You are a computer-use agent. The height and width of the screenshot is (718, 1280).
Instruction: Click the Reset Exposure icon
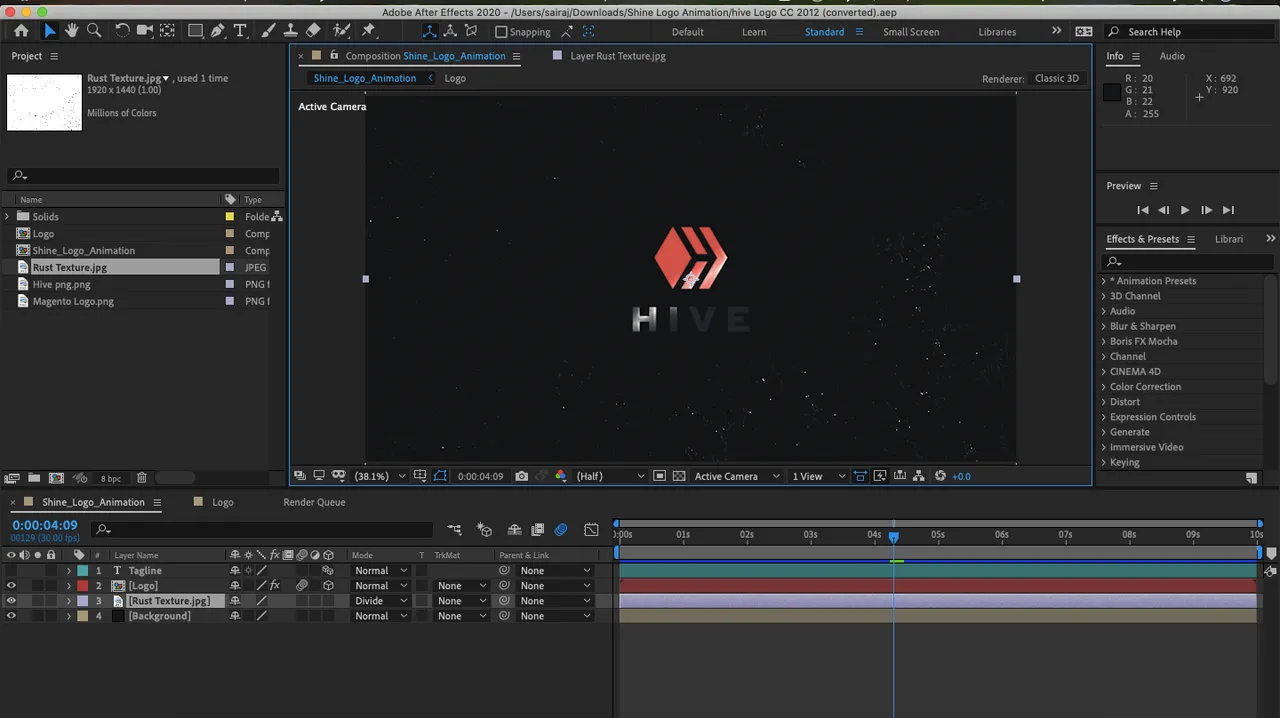(940, 476)
